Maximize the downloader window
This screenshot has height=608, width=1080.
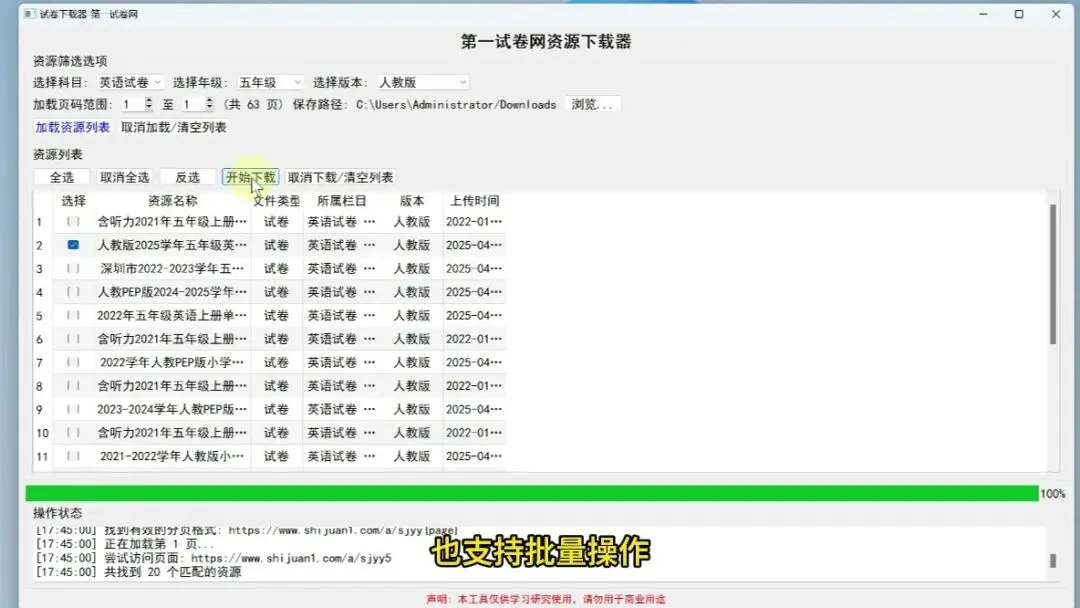pos(1019,14)
